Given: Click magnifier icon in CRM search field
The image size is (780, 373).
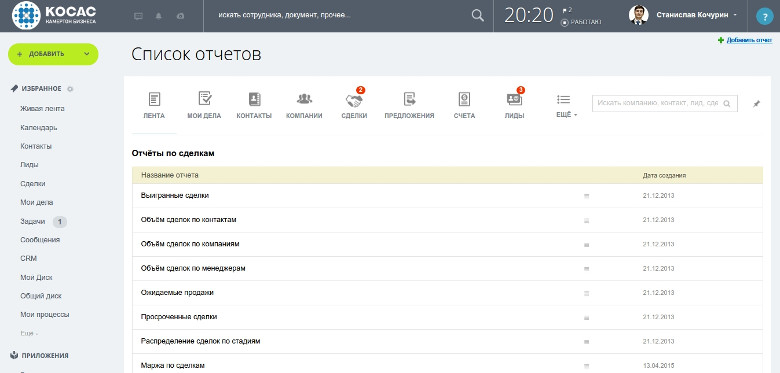Looking at the screenshot, I should [727, 103].
